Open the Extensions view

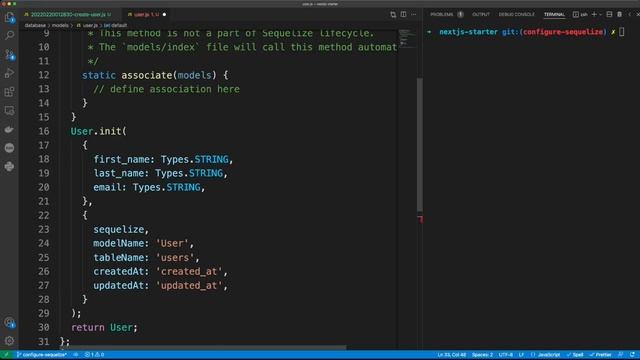[x=9, y=92]
